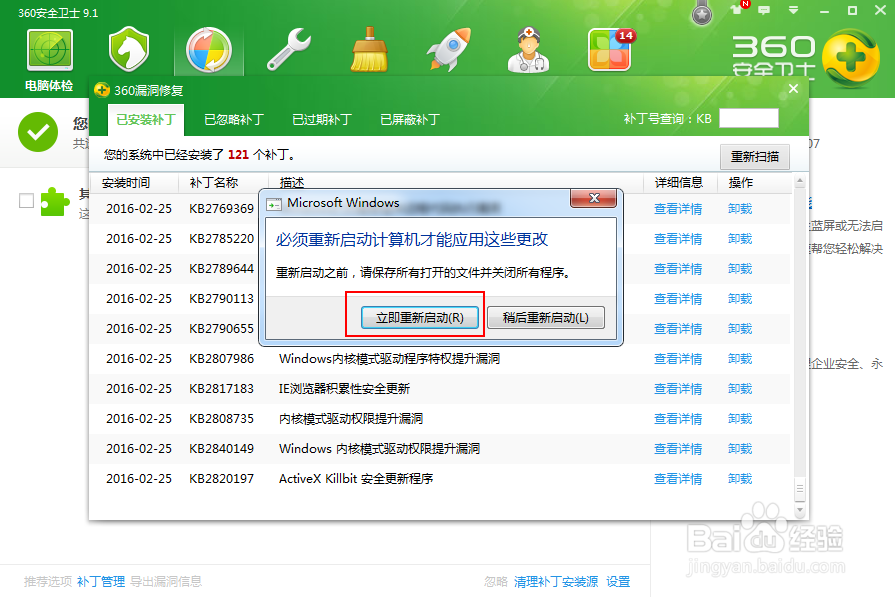This screenshot has width=895, height=597.
Task: Click the 360漏洞修复 title icon
Action: (x=102, y=90)
